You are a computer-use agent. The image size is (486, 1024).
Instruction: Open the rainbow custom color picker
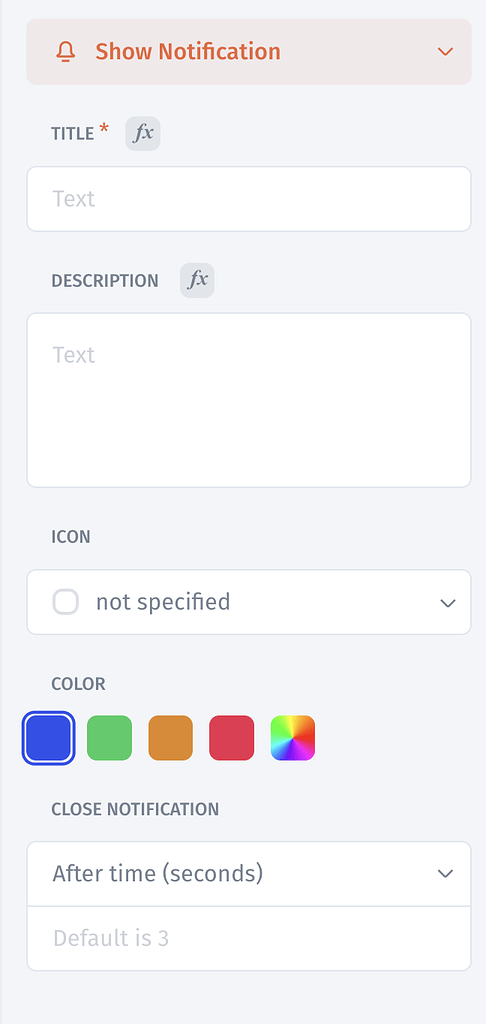pos(293,738)
